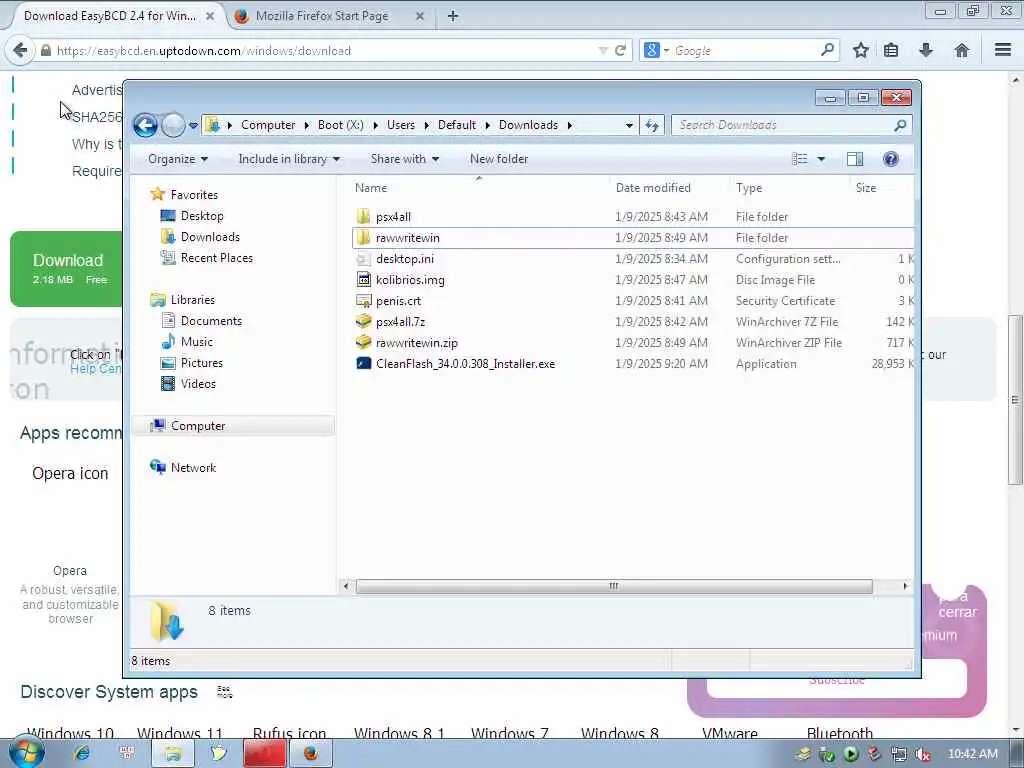
Task: Click the Explorer forward navigation arrow
Action: coord(173,125)
